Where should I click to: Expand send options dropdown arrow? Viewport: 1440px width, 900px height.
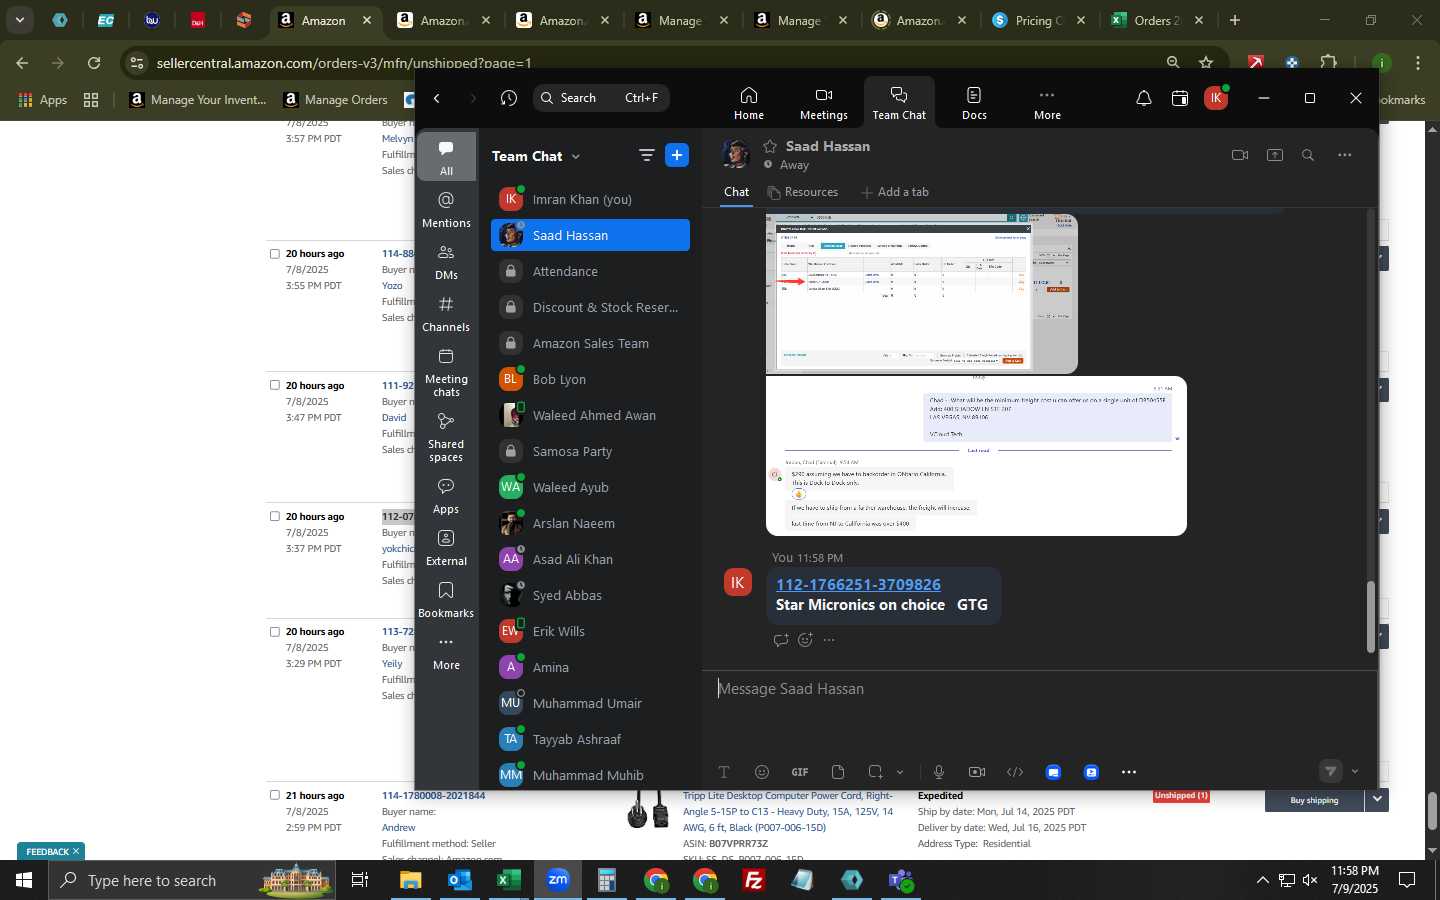click(1355, 771)
